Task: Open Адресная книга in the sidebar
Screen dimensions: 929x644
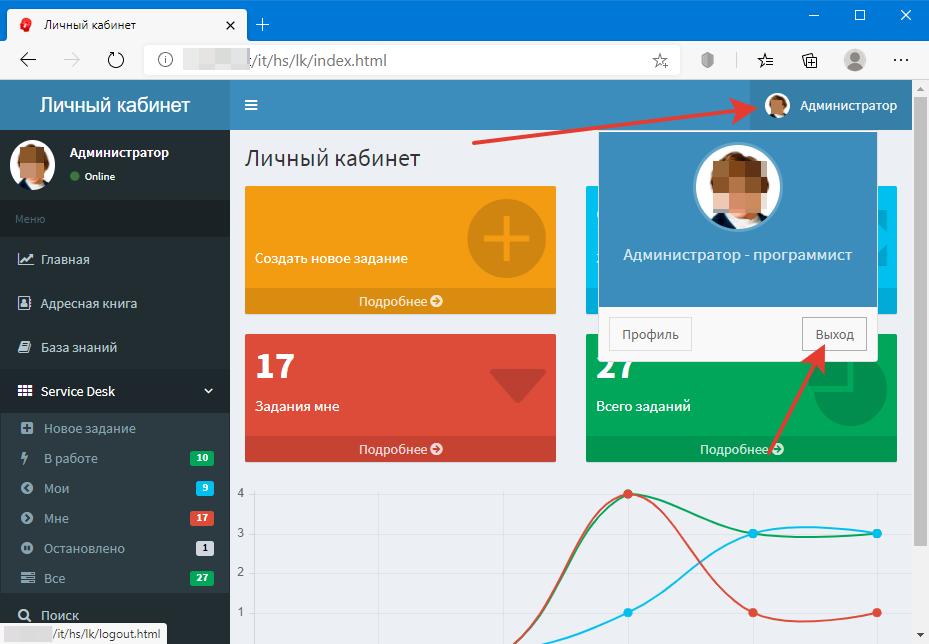Action: [88, 303]
